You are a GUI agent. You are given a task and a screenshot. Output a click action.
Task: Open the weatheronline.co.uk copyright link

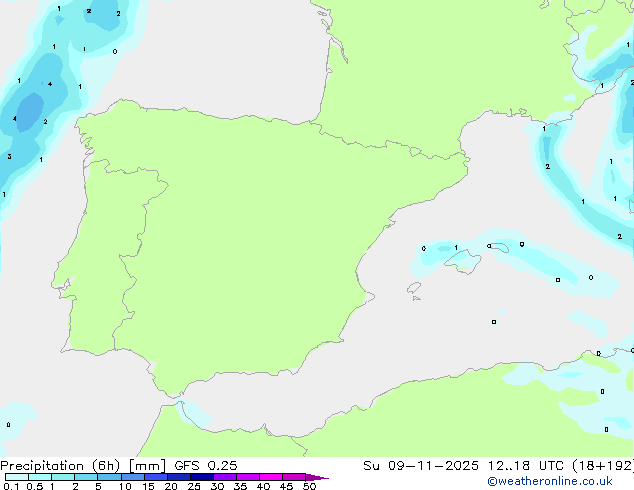point(550,481)
